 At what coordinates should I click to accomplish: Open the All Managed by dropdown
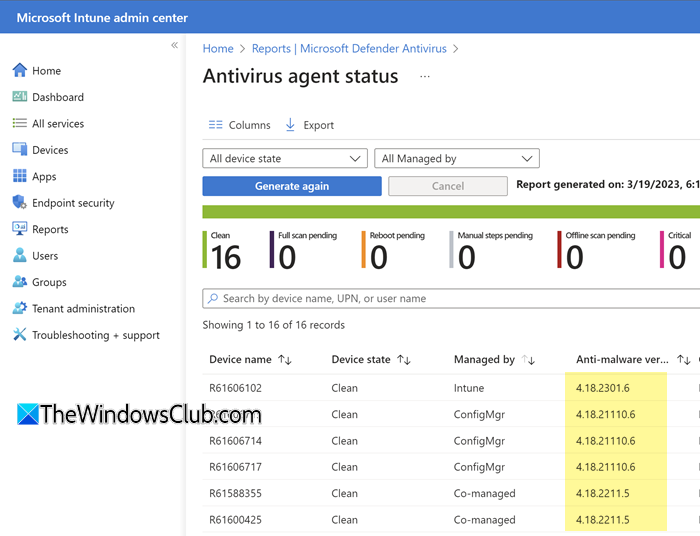[x=457, y=159]
